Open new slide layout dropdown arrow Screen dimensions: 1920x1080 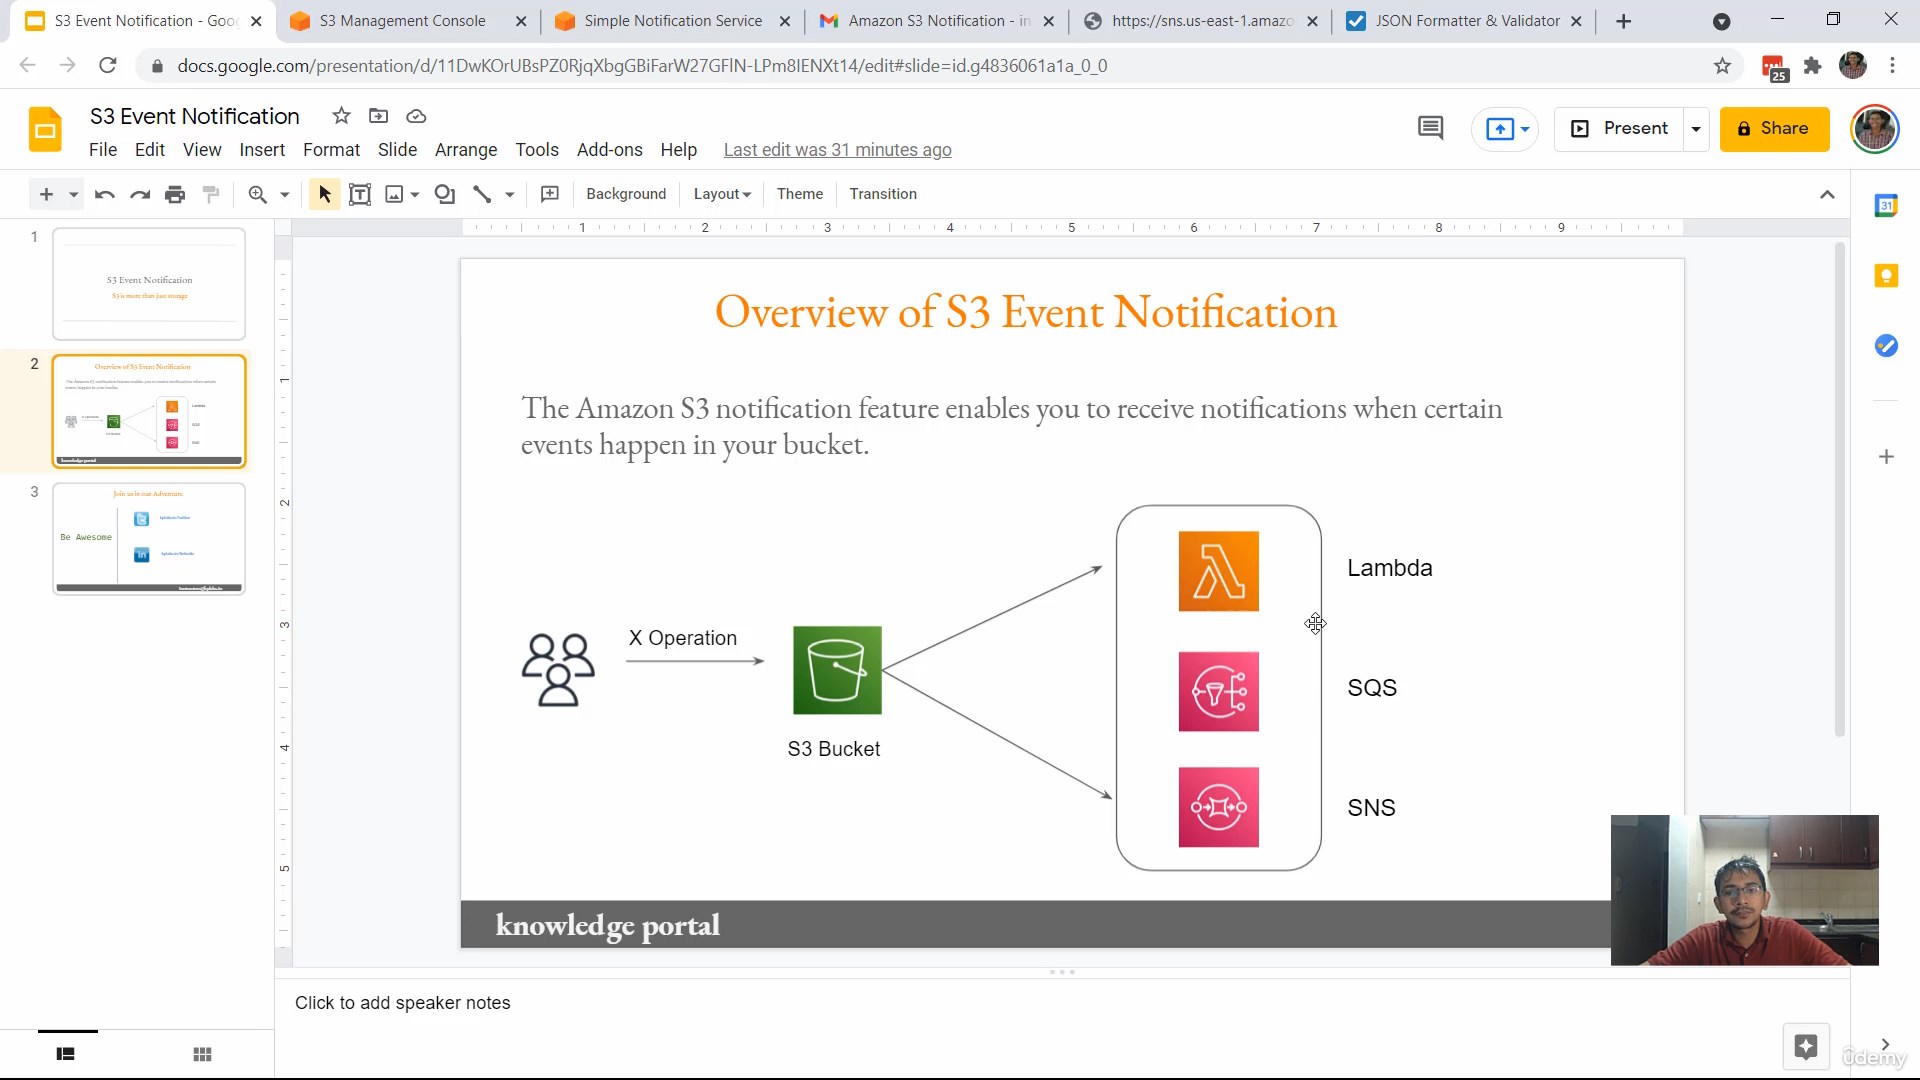pyautogui.click(x=73, y=194)
